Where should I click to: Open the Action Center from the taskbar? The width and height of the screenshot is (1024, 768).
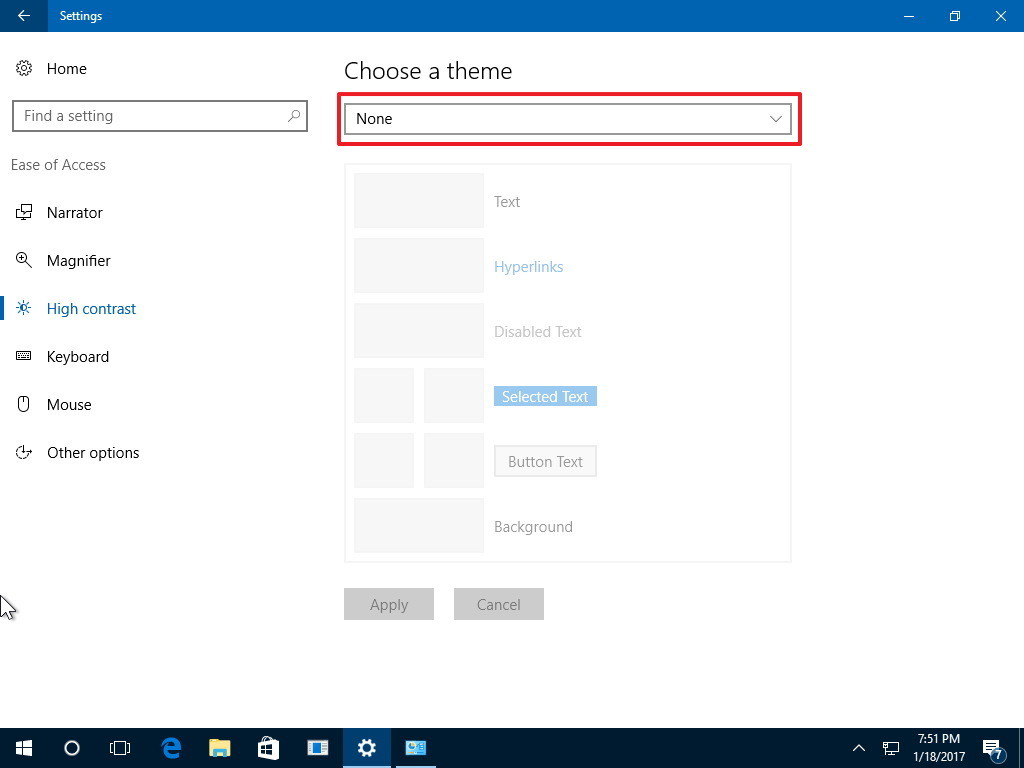[993, 748]
